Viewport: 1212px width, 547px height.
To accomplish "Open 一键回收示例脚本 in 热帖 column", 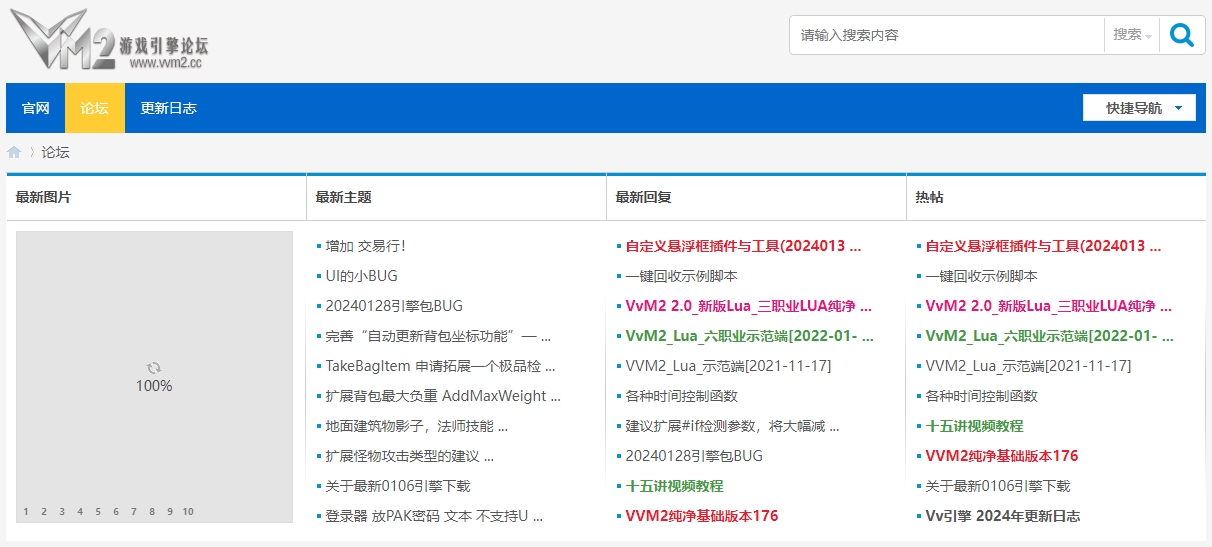I will tap(982, 276).
